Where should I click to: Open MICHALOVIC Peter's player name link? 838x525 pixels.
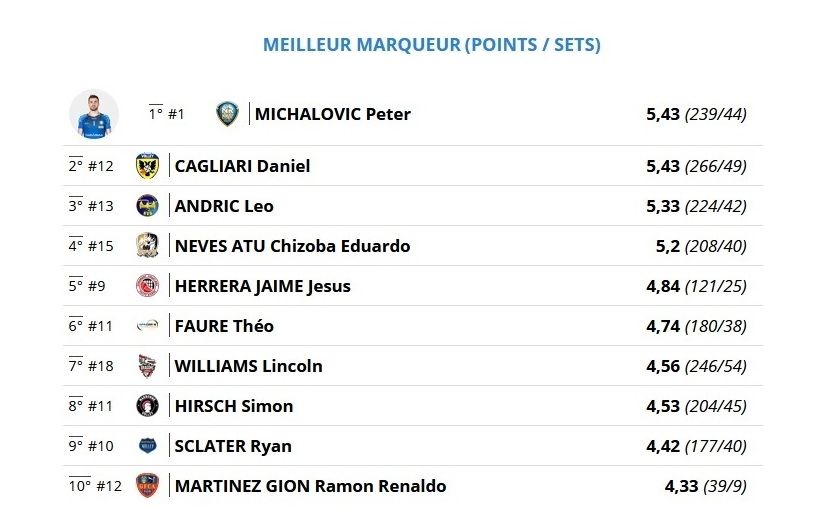point(332,114)
